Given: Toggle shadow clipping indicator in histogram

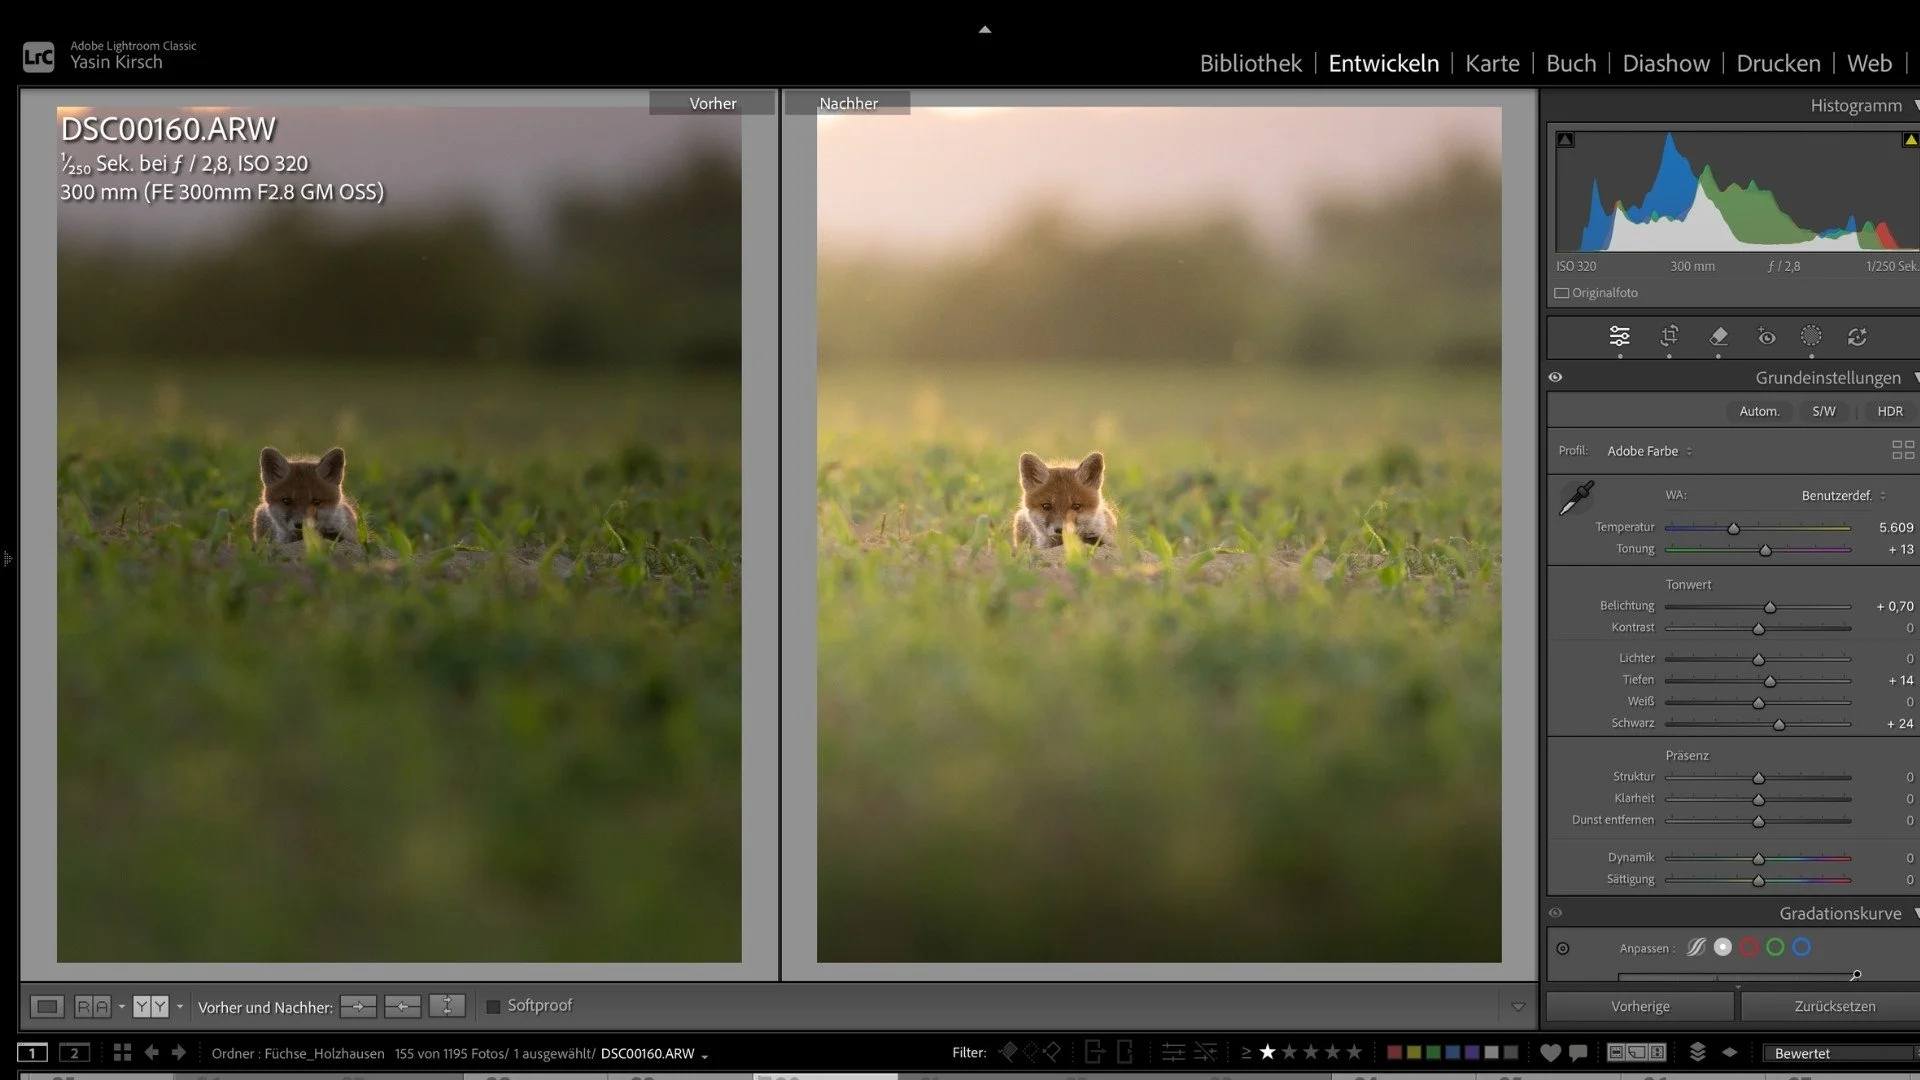Looking at the screenshot, I should (x=1566, y=140).
